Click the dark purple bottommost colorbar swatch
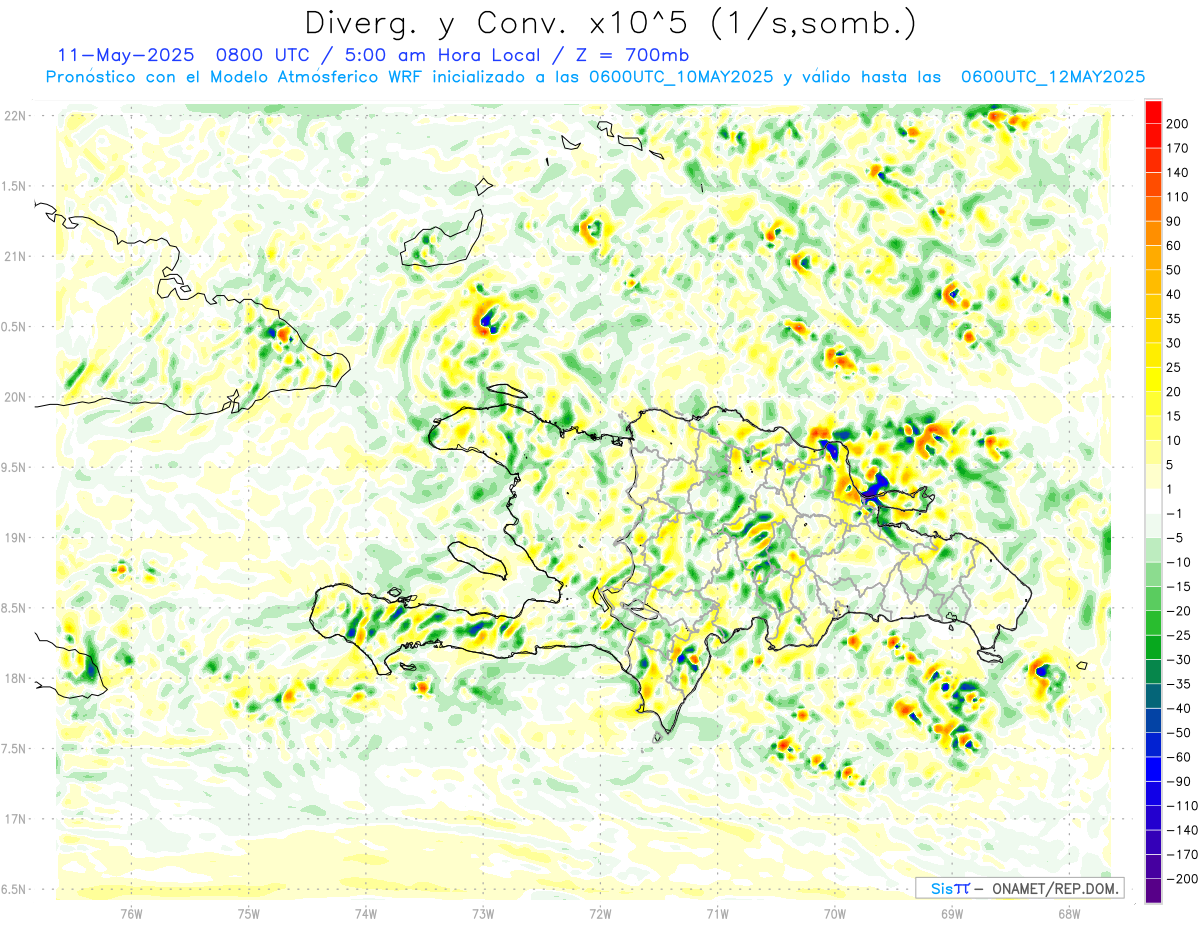Screen dimensions: 1200x927 point(1153,891)
